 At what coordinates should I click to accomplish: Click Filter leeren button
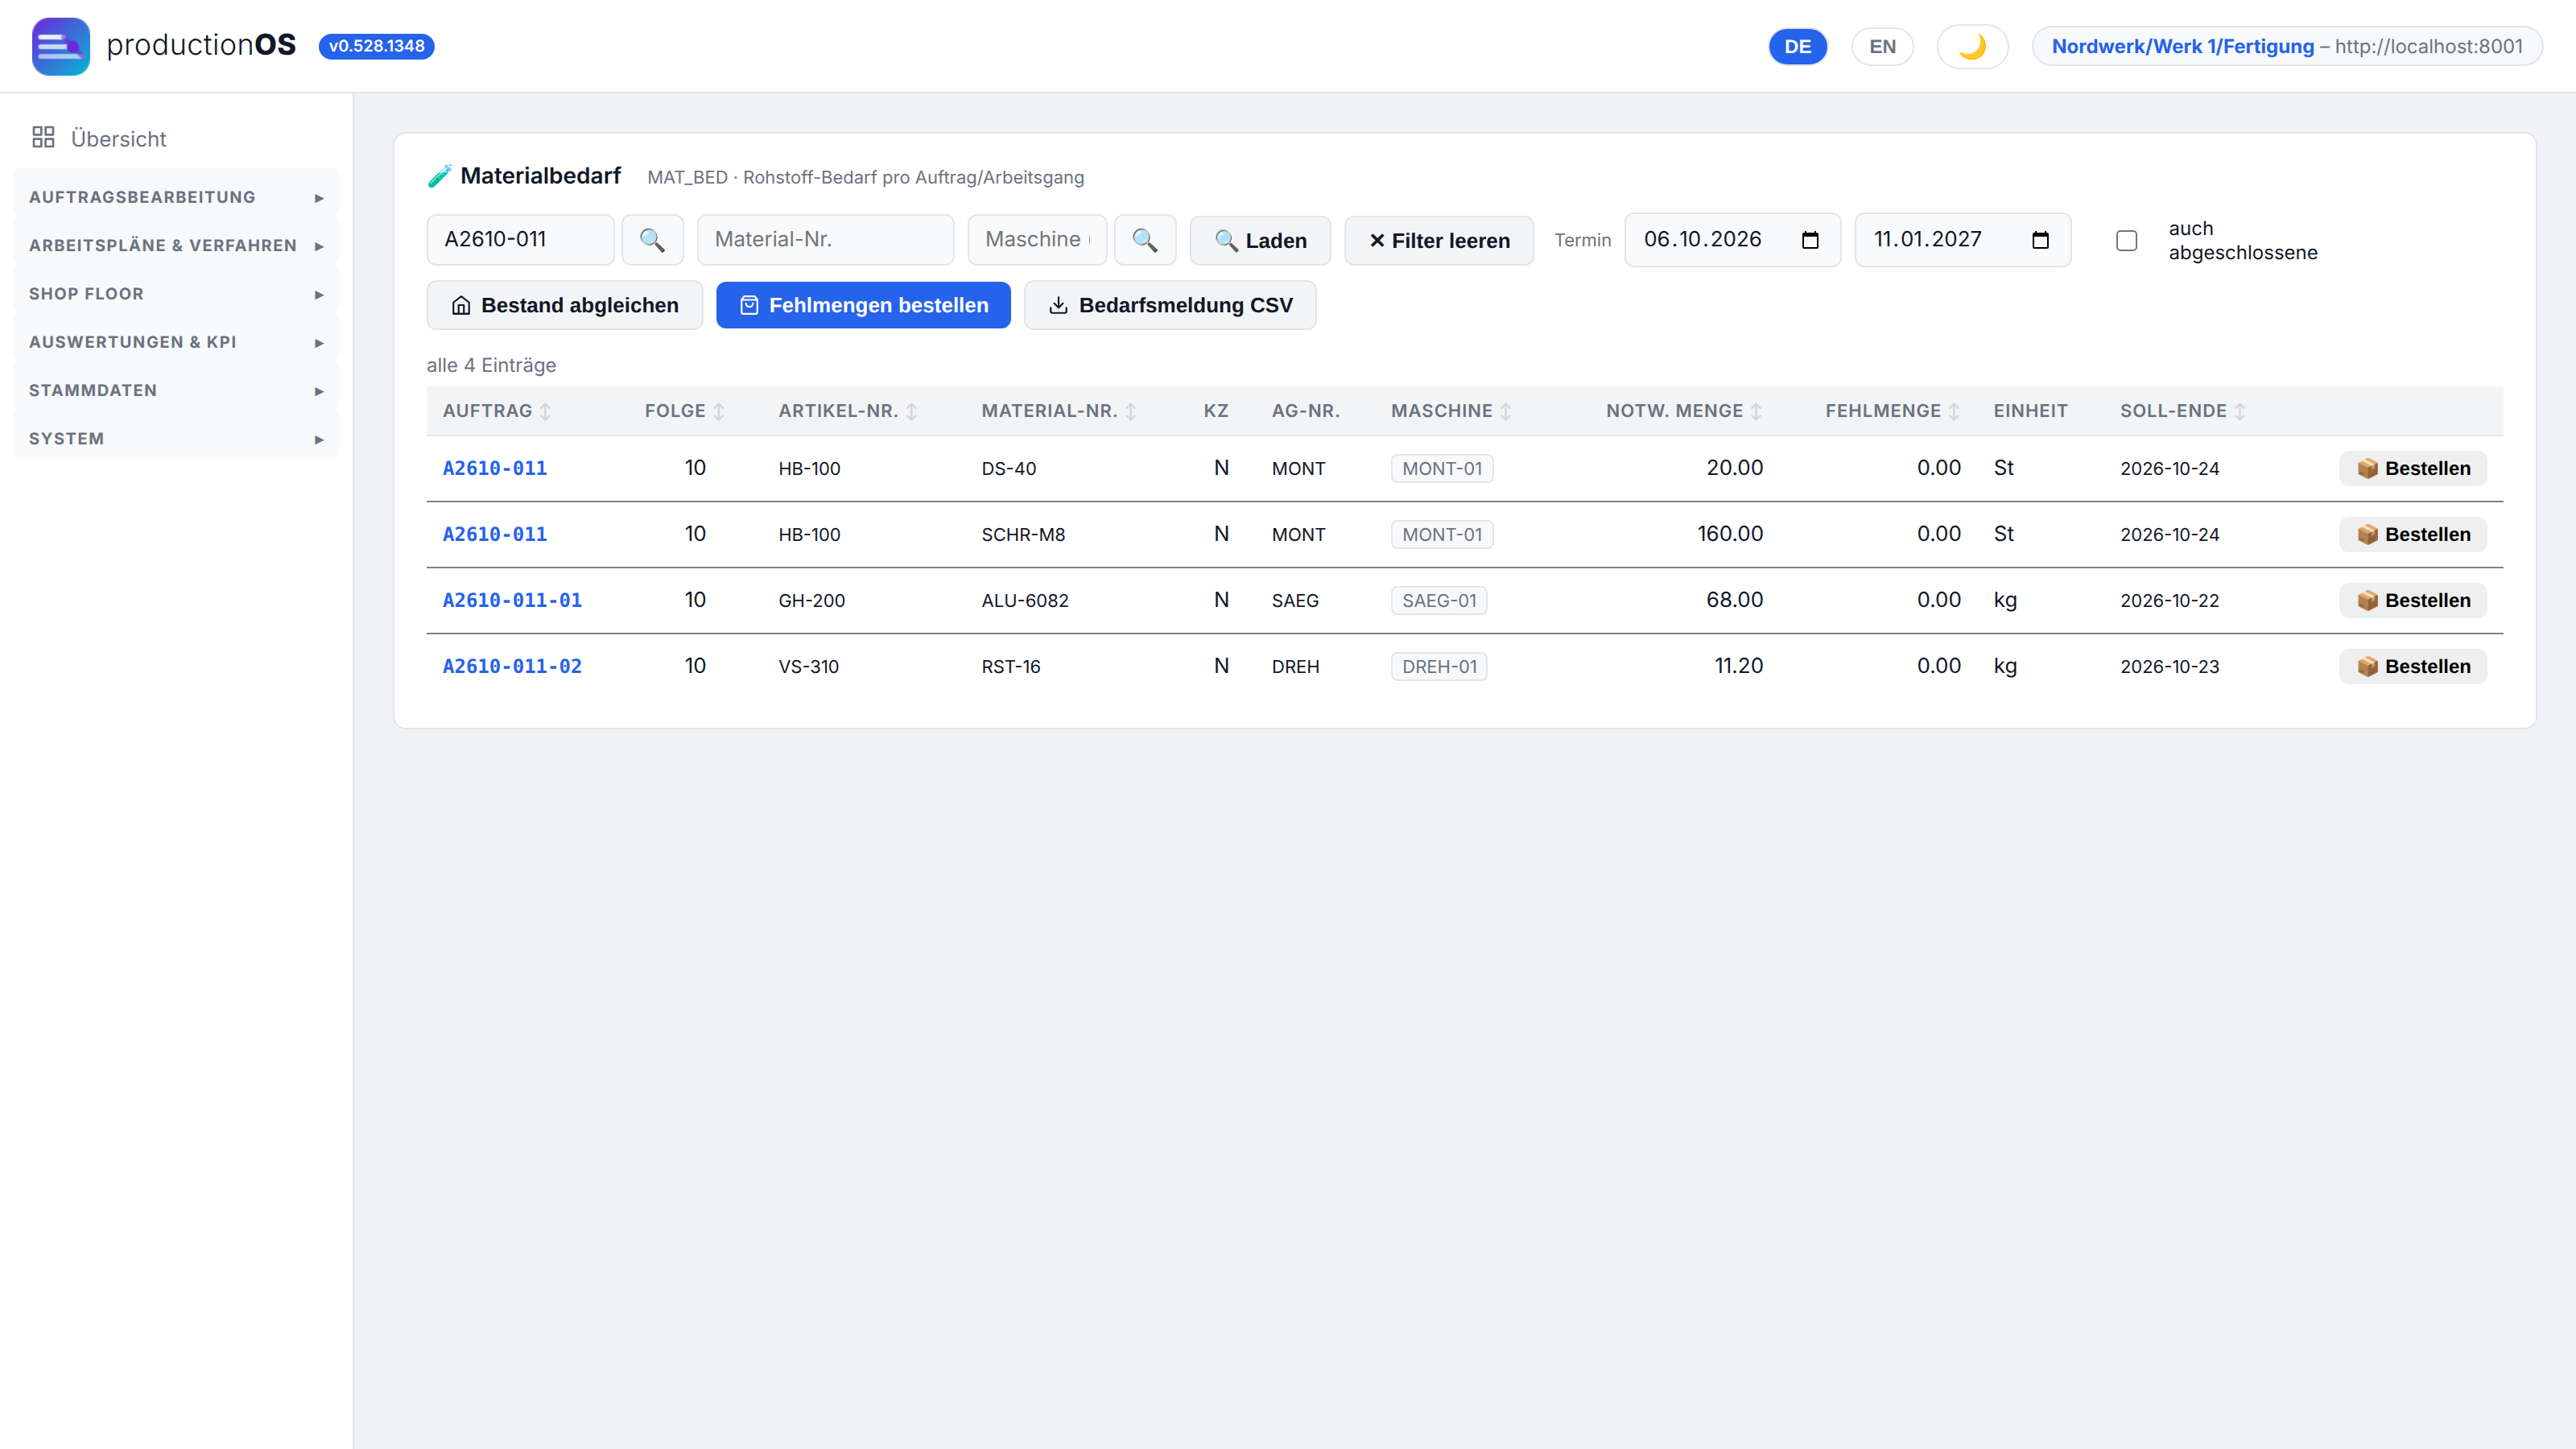(x=1439, y=241)
